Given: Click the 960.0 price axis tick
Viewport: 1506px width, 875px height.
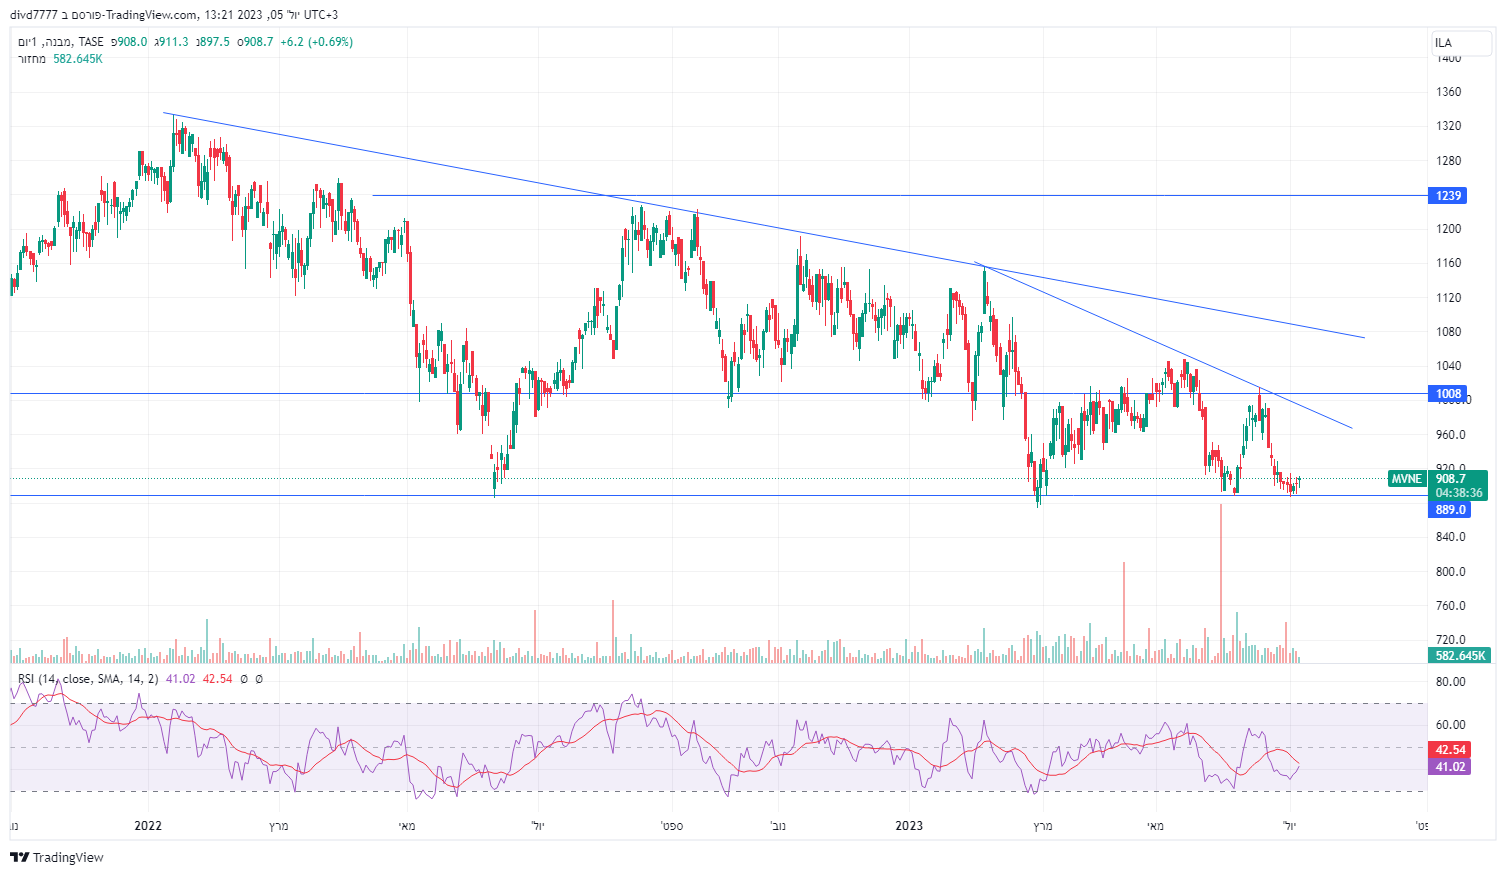Looking at the screenshot, I should [x=1451, y=435].
